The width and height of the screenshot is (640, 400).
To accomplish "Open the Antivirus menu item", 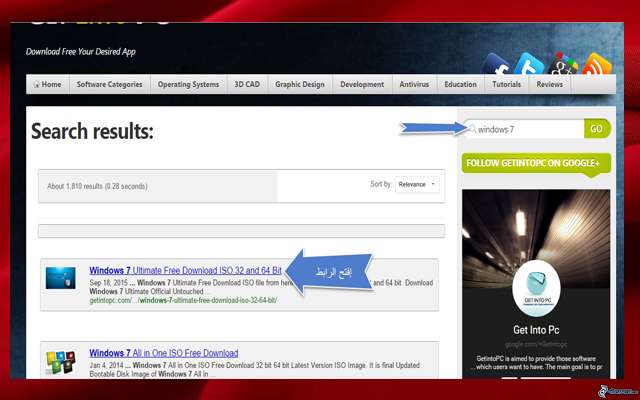I will pyautogui.click(x=414, y=84).
